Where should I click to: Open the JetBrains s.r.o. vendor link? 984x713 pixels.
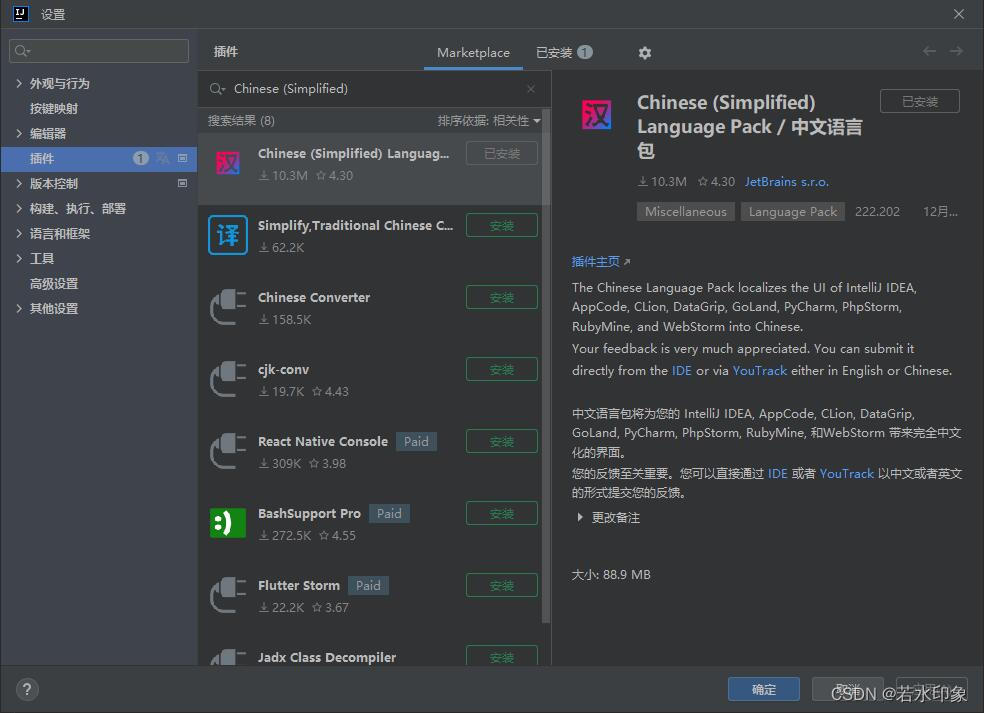coord(786,181)
